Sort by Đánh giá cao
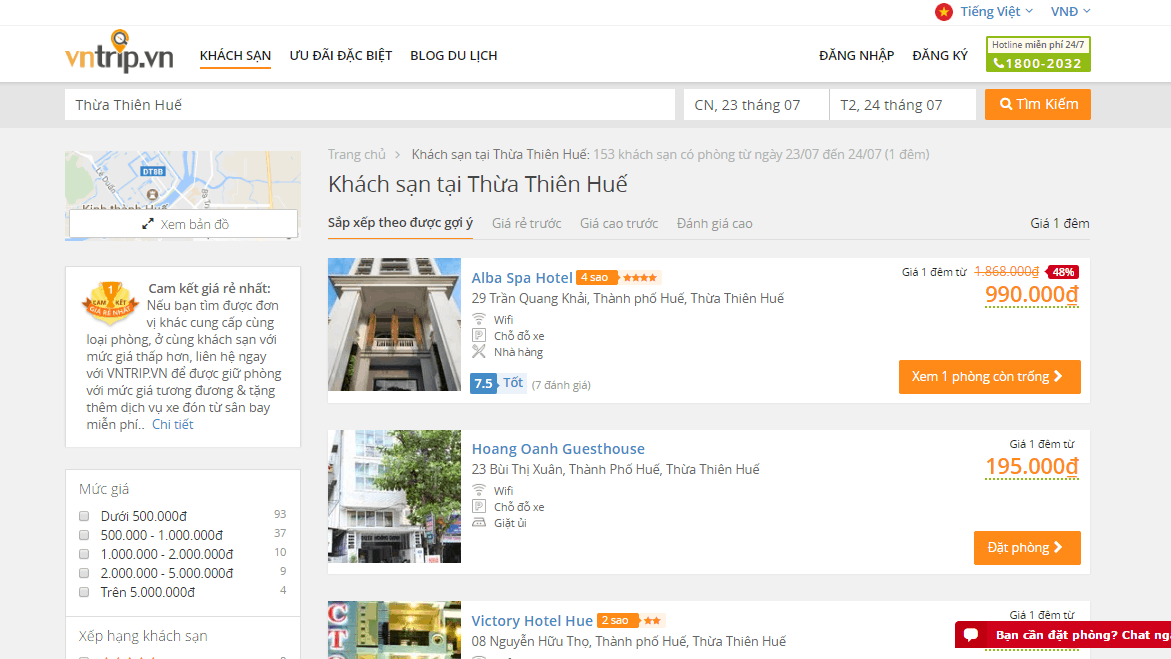The height and width of the screenshot is (659, 1171). [x=715, y=223]
